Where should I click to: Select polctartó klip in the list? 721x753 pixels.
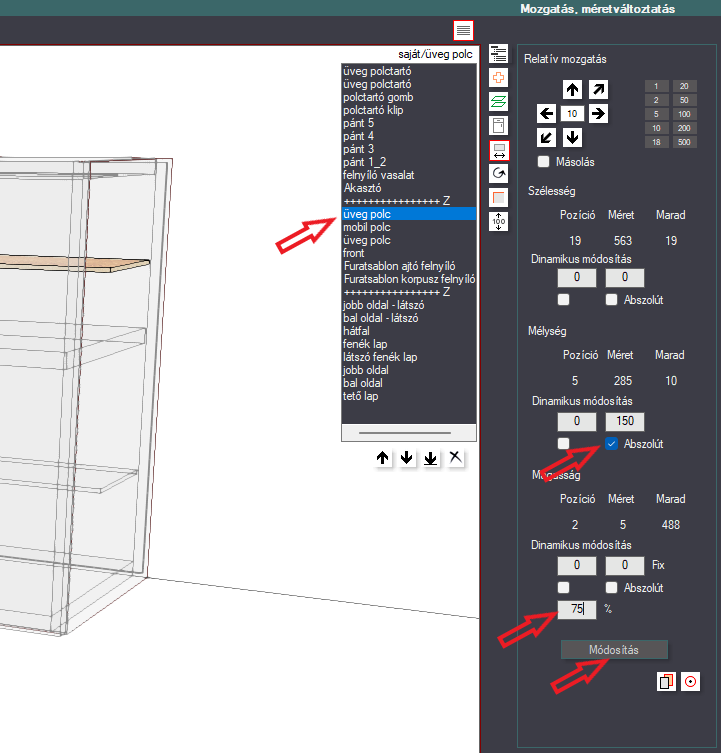tap(409, 110)
